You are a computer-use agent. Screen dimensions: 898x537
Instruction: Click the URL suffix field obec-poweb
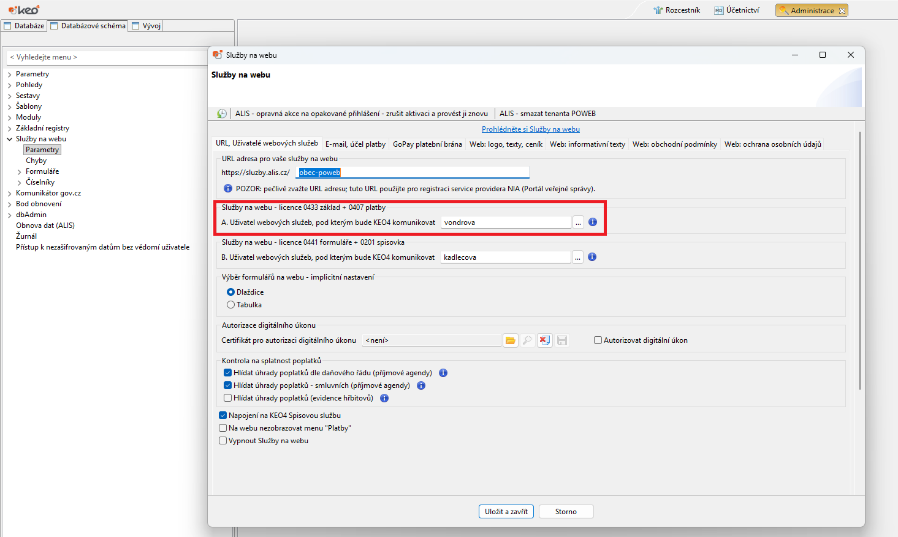coord(412,172)
